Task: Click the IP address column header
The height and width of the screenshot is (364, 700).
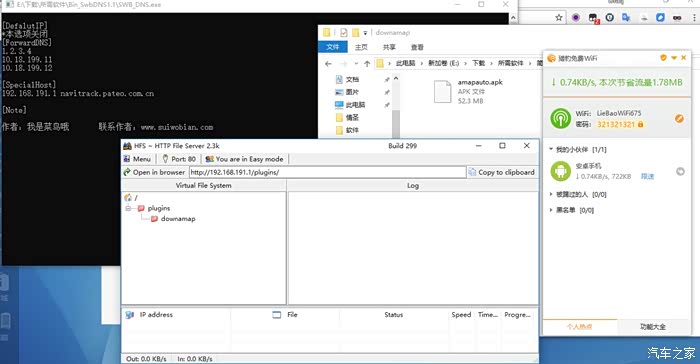Action: click(x=156, y=315)
